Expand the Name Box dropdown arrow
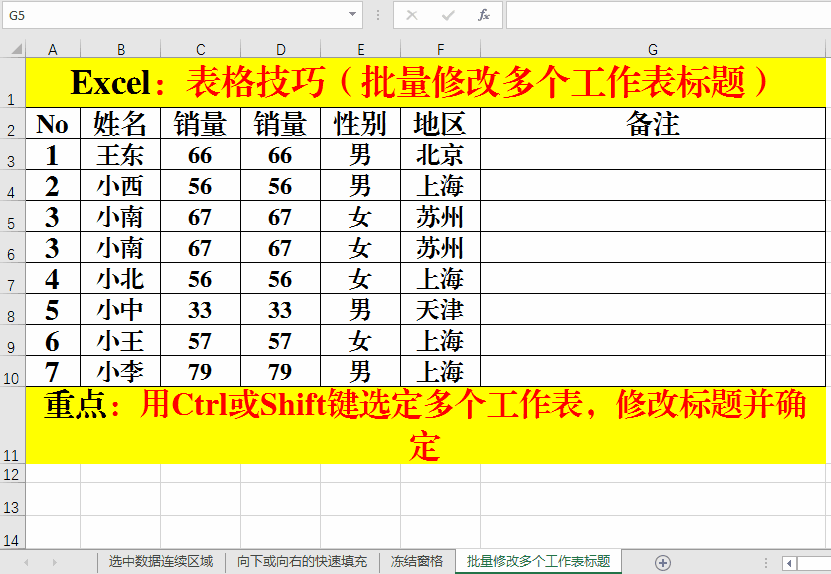The width and height of the screenshot is (831, 574). pos(352,14)
